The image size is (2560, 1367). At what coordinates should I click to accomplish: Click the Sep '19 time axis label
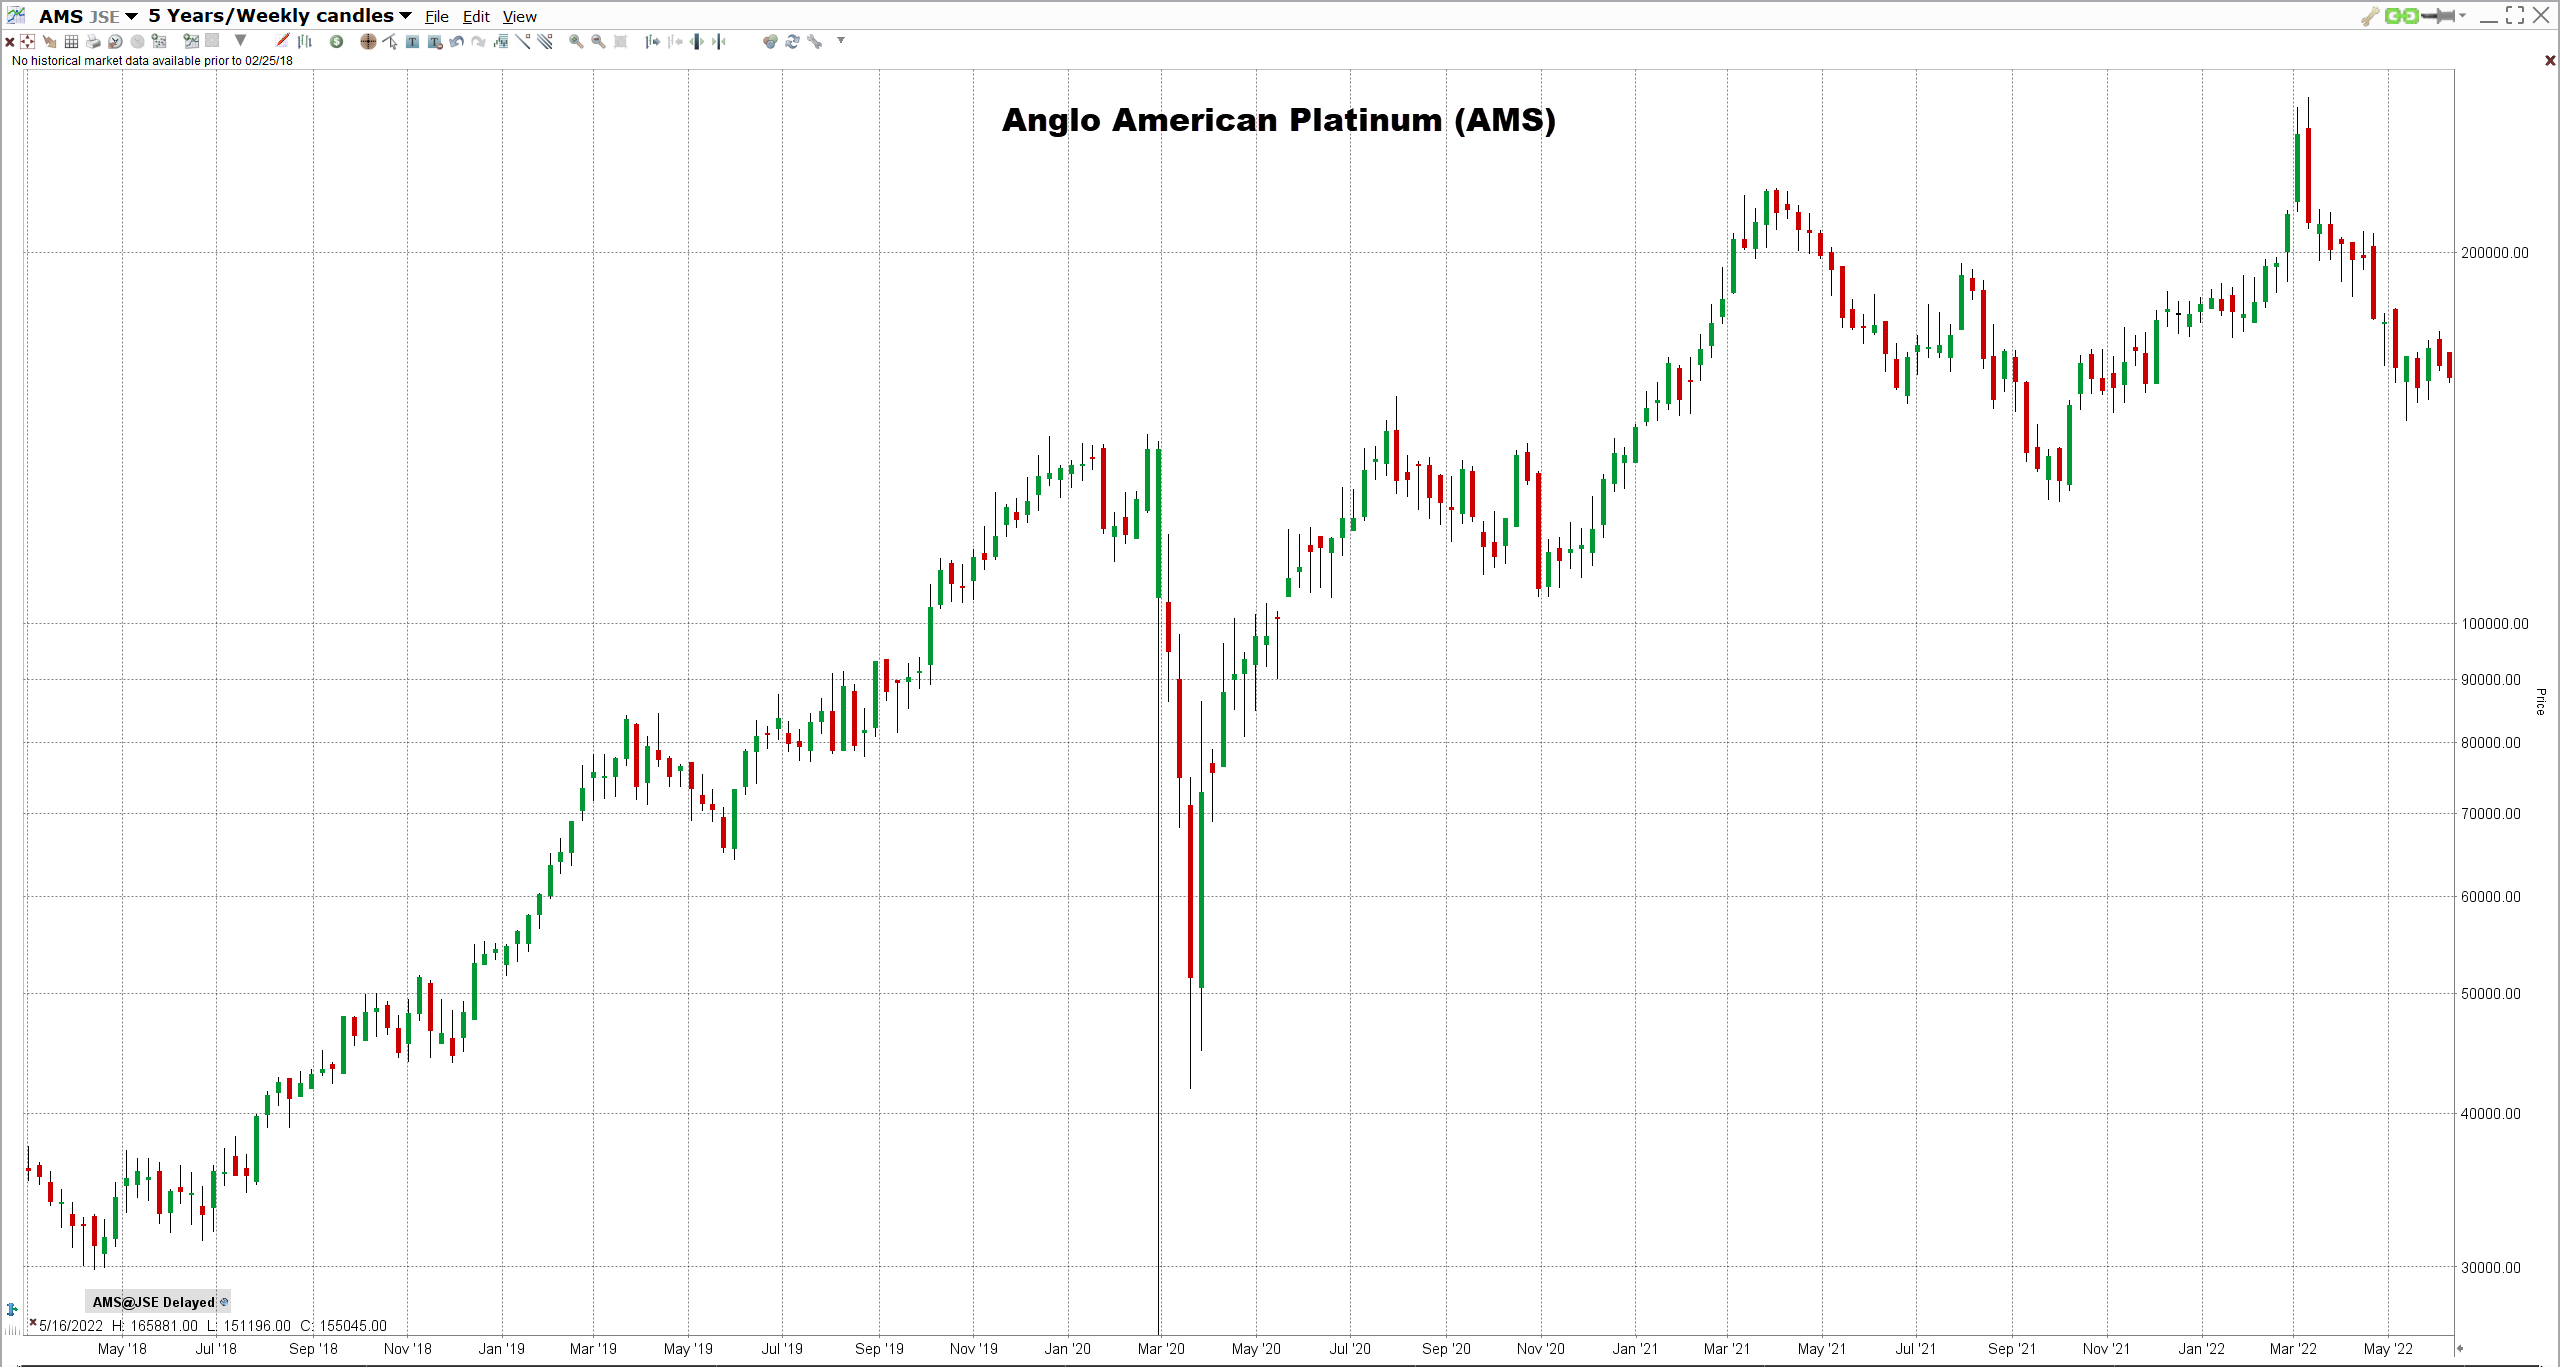pyautogui.click(x=879, y=1348)
